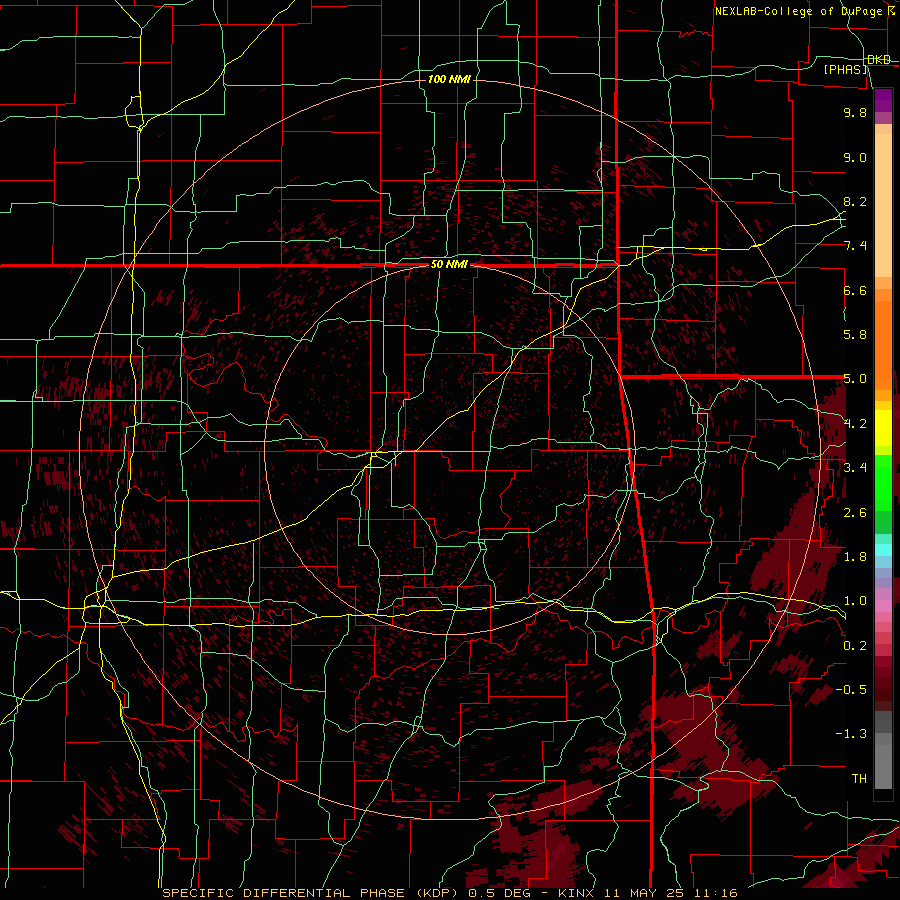The width and height of the screenshot is (900, 900).
Task: Click the 9.0 value on the legend
Action: 855,157
